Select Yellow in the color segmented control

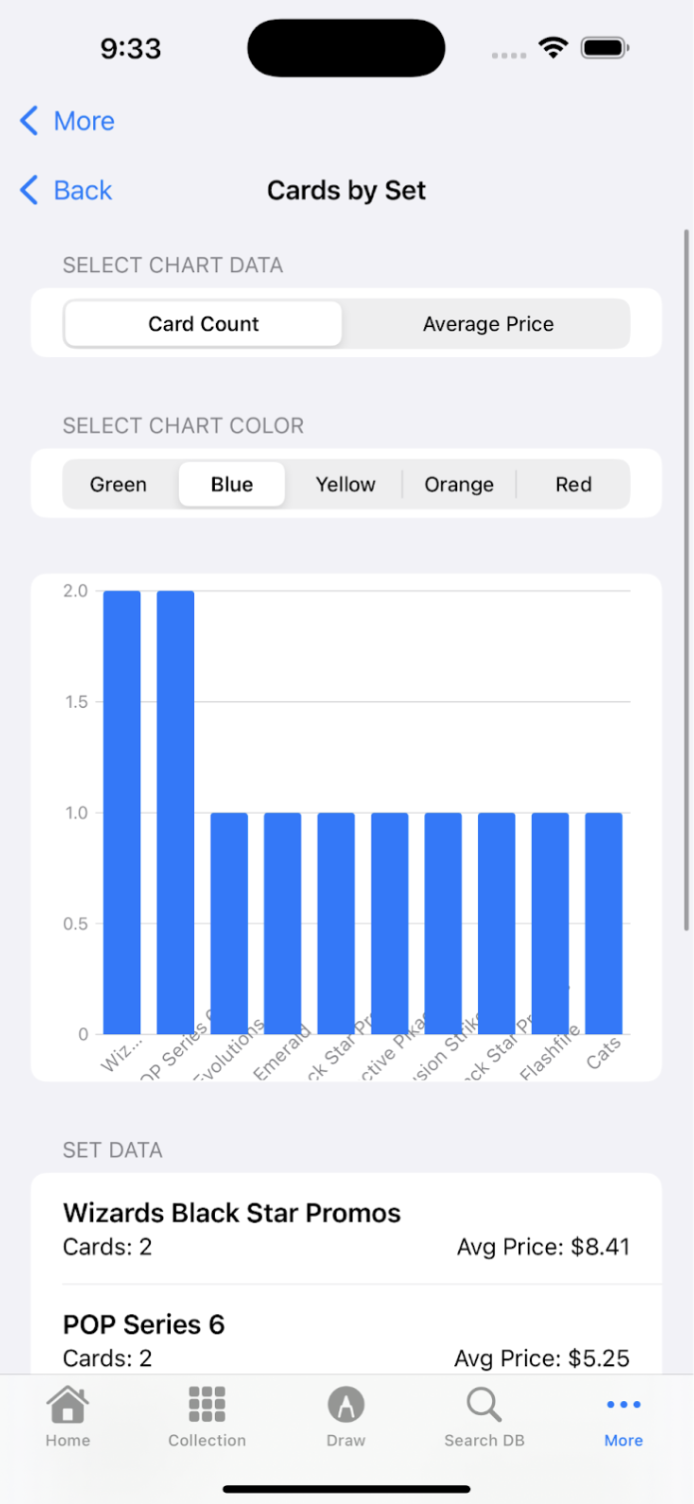pos(345,484)
